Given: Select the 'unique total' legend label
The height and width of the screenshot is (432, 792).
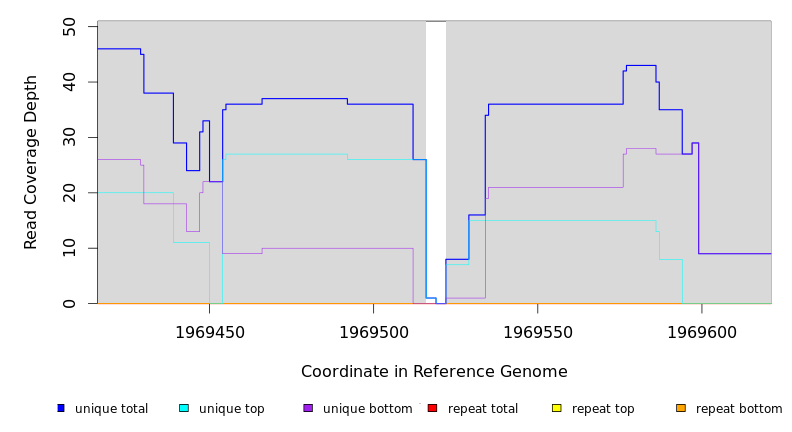Looking at the screenshot, I should tap(111, 409).
